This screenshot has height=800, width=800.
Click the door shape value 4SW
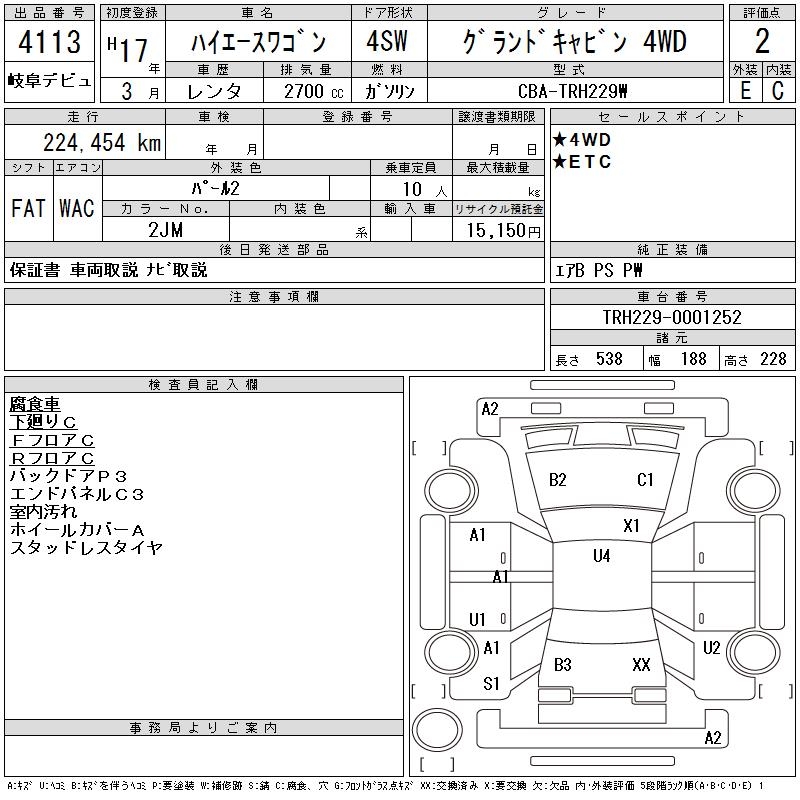click(x=387, y=41)
